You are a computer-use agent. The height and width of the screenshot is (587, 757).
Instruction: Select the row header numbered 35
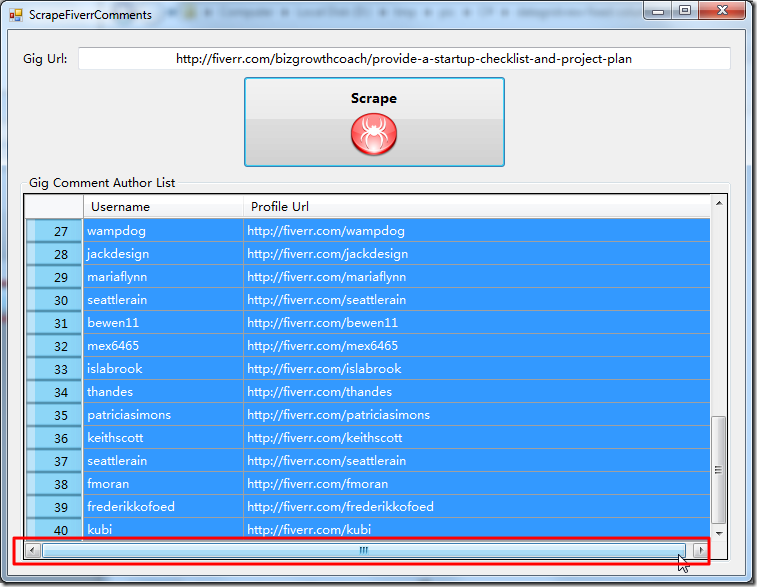[54, 415]
